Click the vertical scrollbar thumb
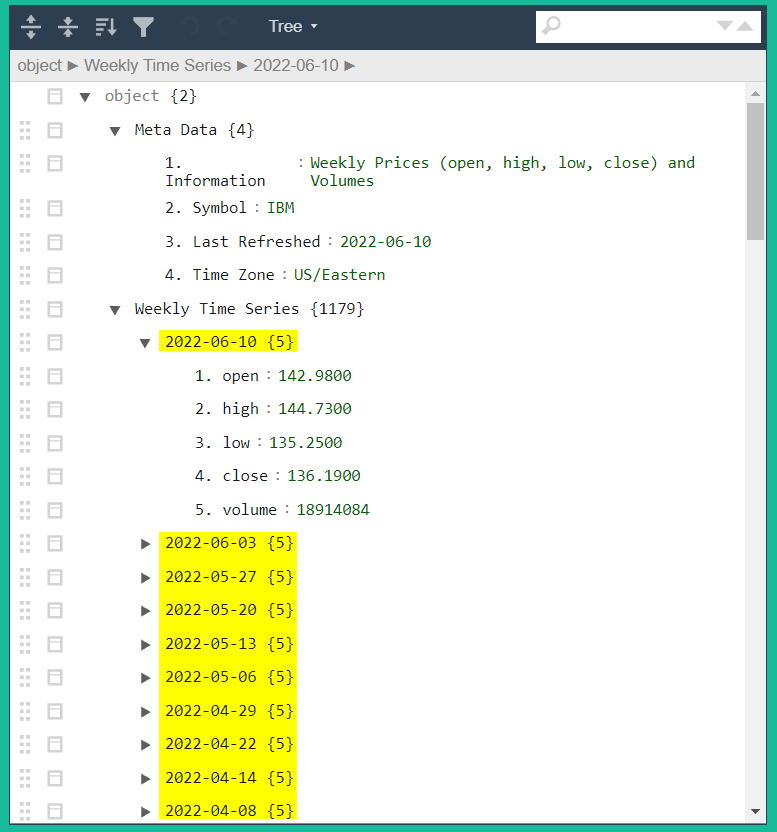 pos(755,170)
